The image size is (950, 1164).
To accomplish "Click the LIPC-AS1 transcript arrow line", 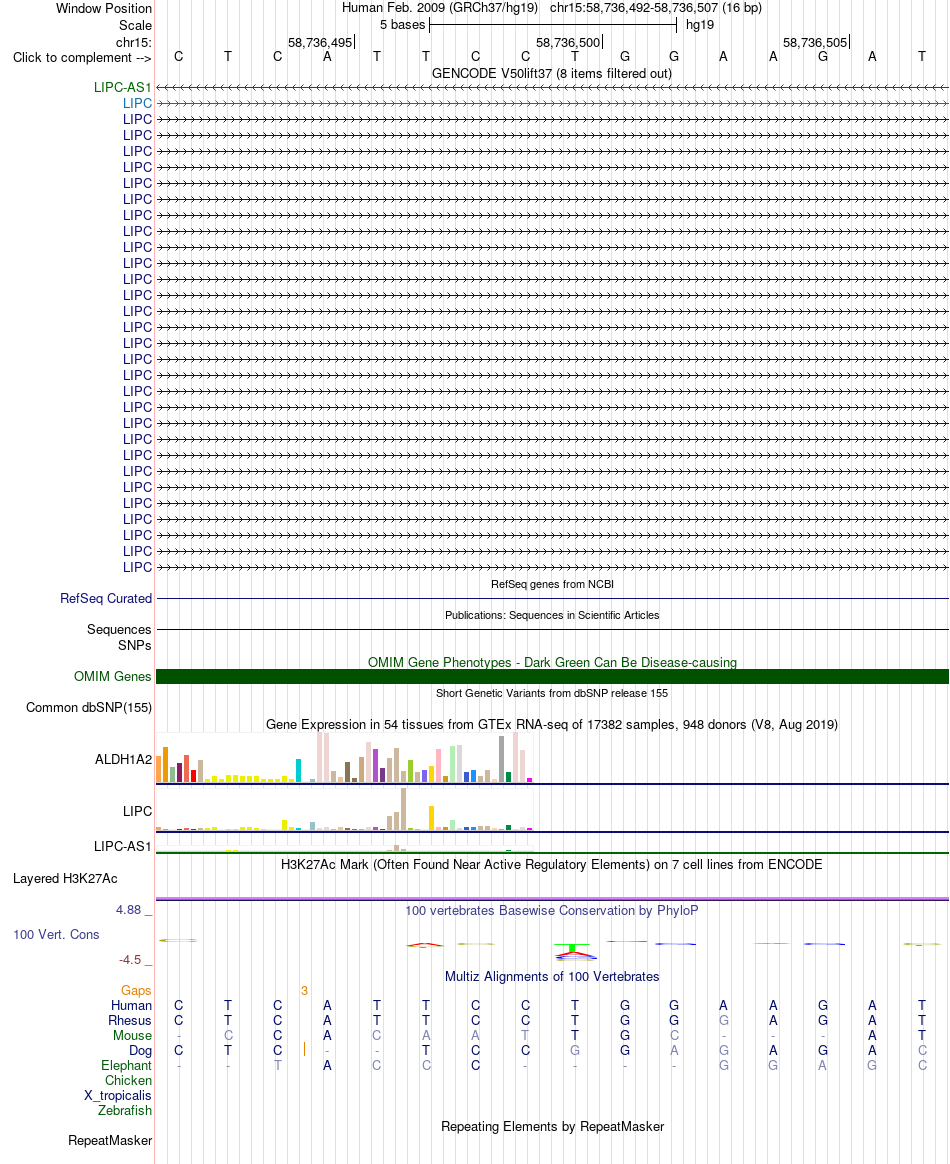I will [x=552, y=88].
